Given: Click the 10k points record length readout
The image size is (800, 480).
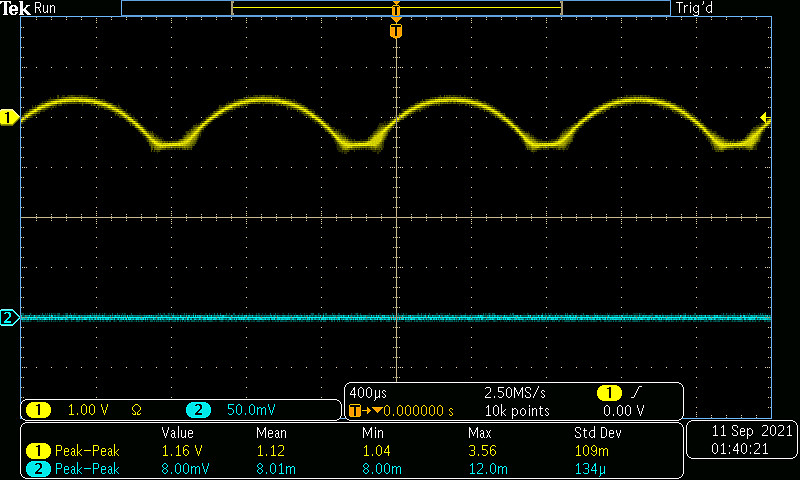Looking at the screenshot, I should click(517, 411).
